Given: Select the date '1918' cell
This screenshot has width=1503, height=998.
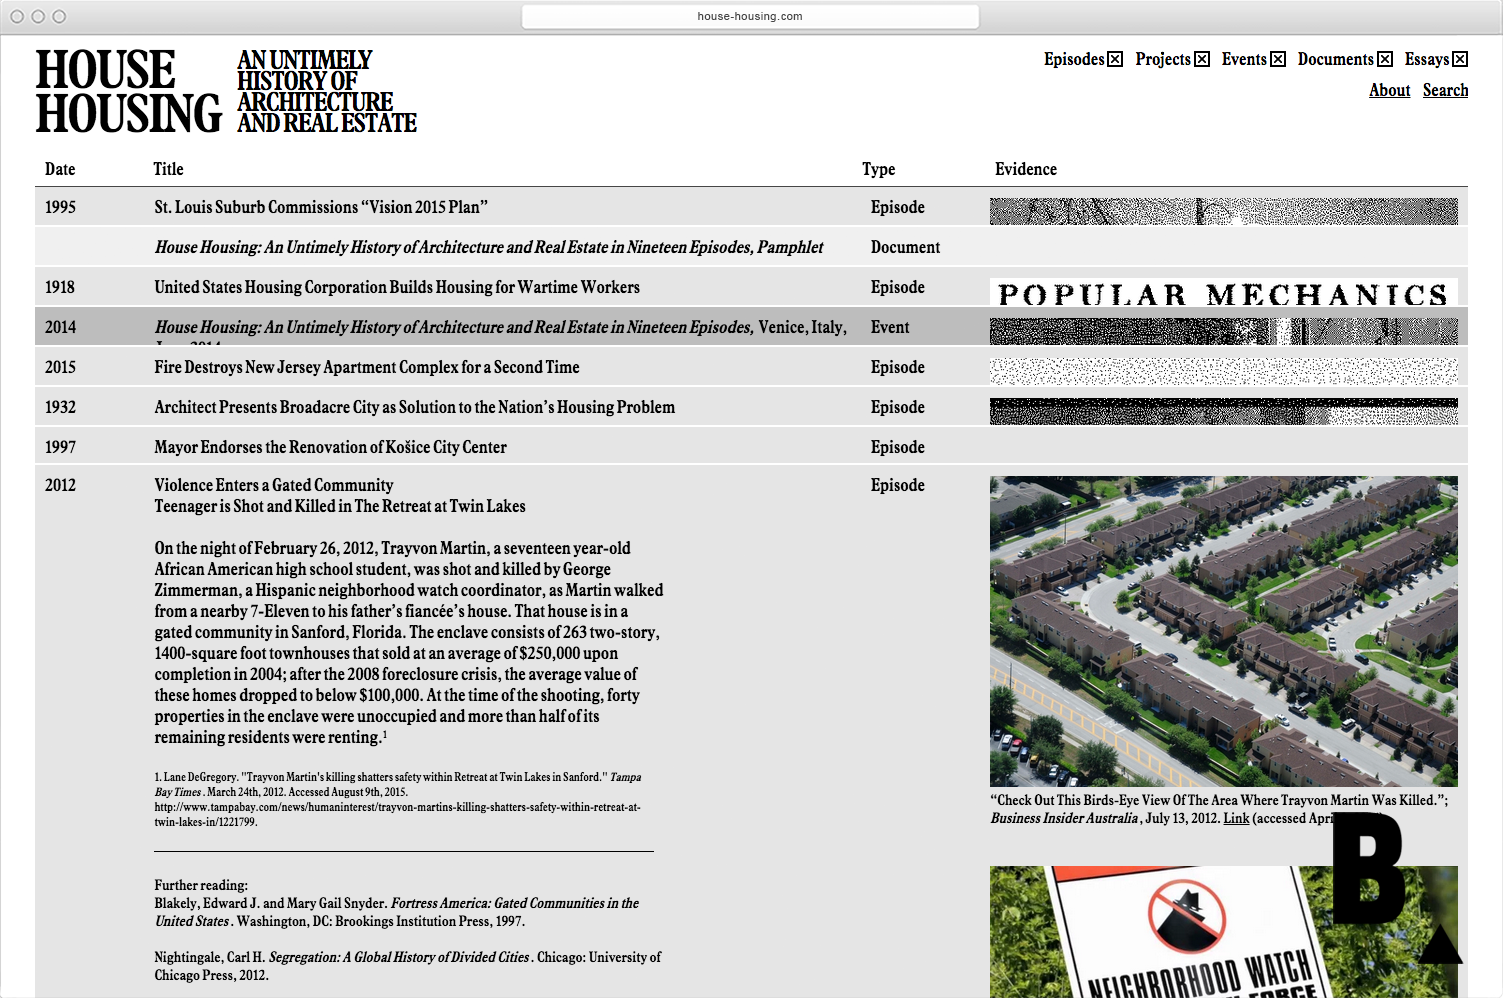Looking at the screenshot, I should pyautogui.click(x=60, y=287).
